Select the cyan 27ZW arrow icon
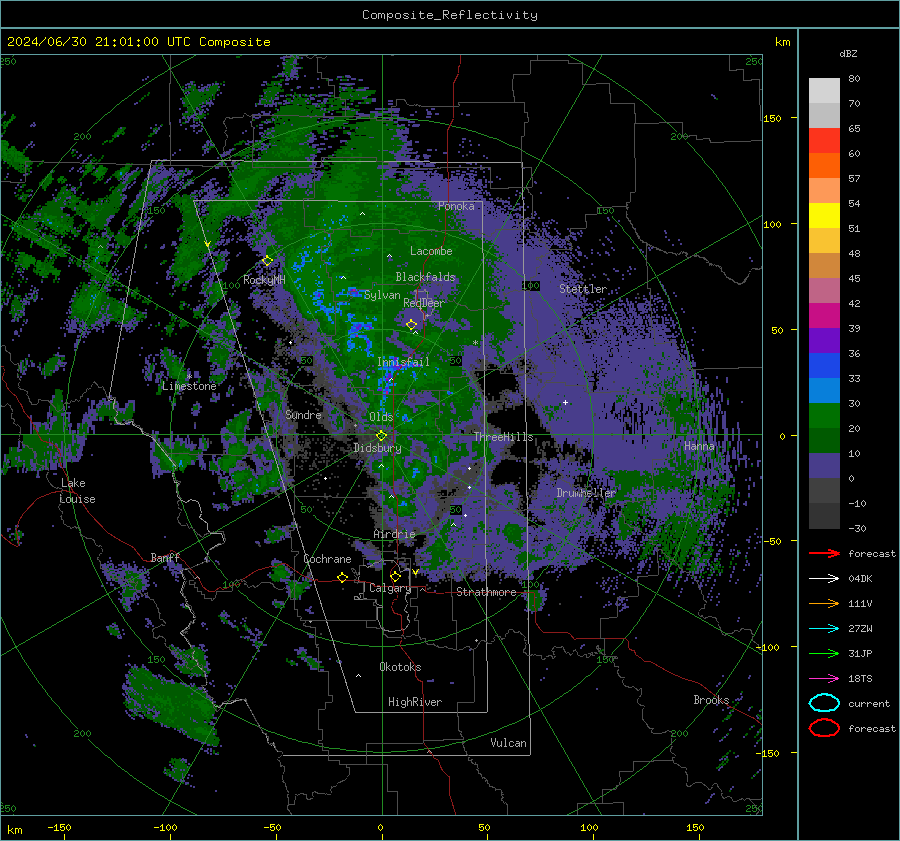 pos(824,629)
